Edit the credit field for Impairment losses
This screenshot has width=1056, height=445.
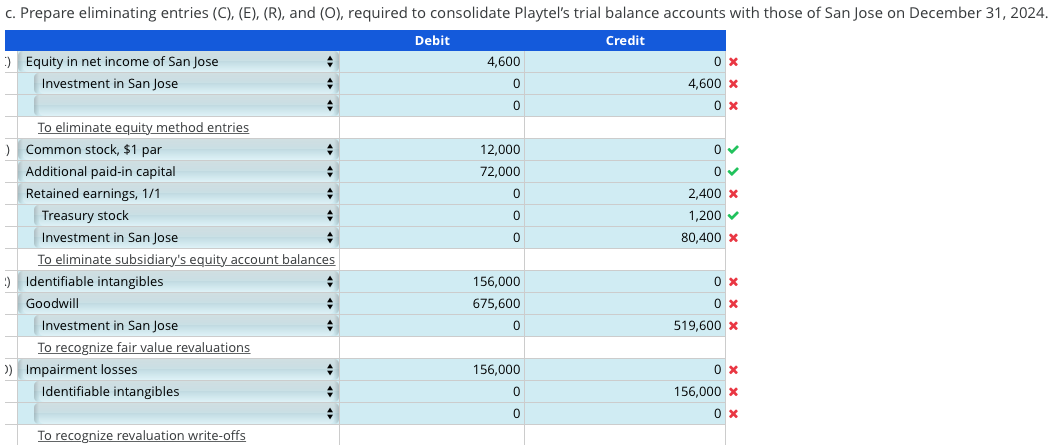pos(625,370)
